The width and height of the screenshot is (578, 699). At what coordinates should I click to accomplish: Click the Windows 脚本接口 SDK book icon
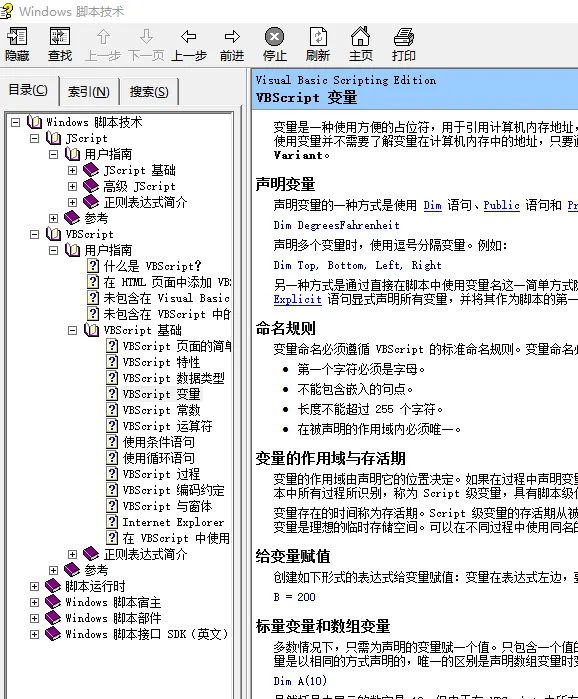[53, 634]
